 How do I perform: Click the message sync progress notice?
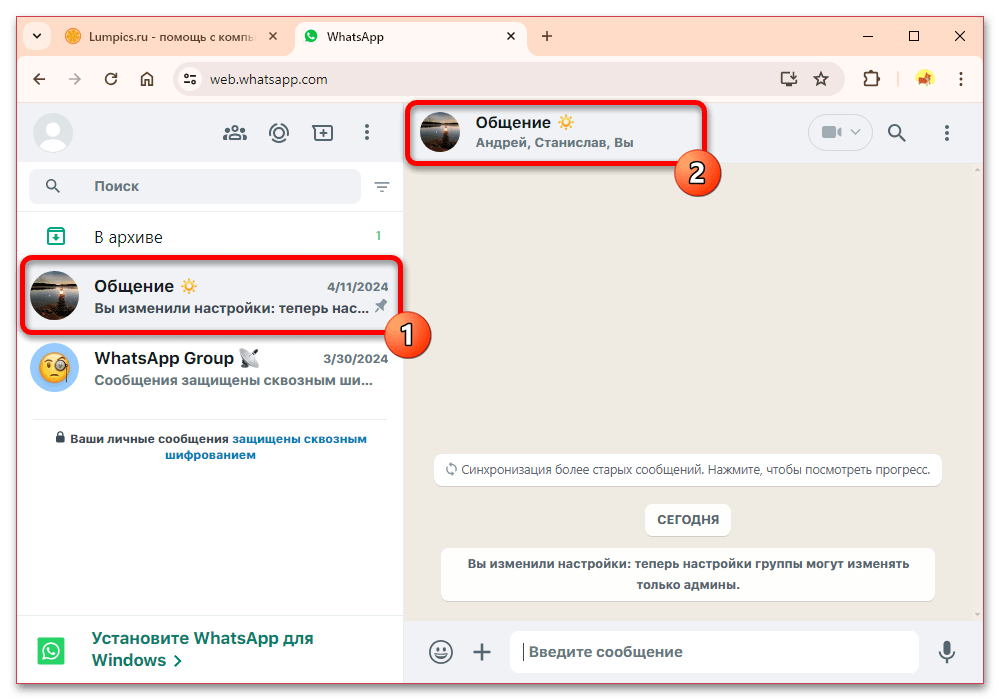click(x=688, y=470)
